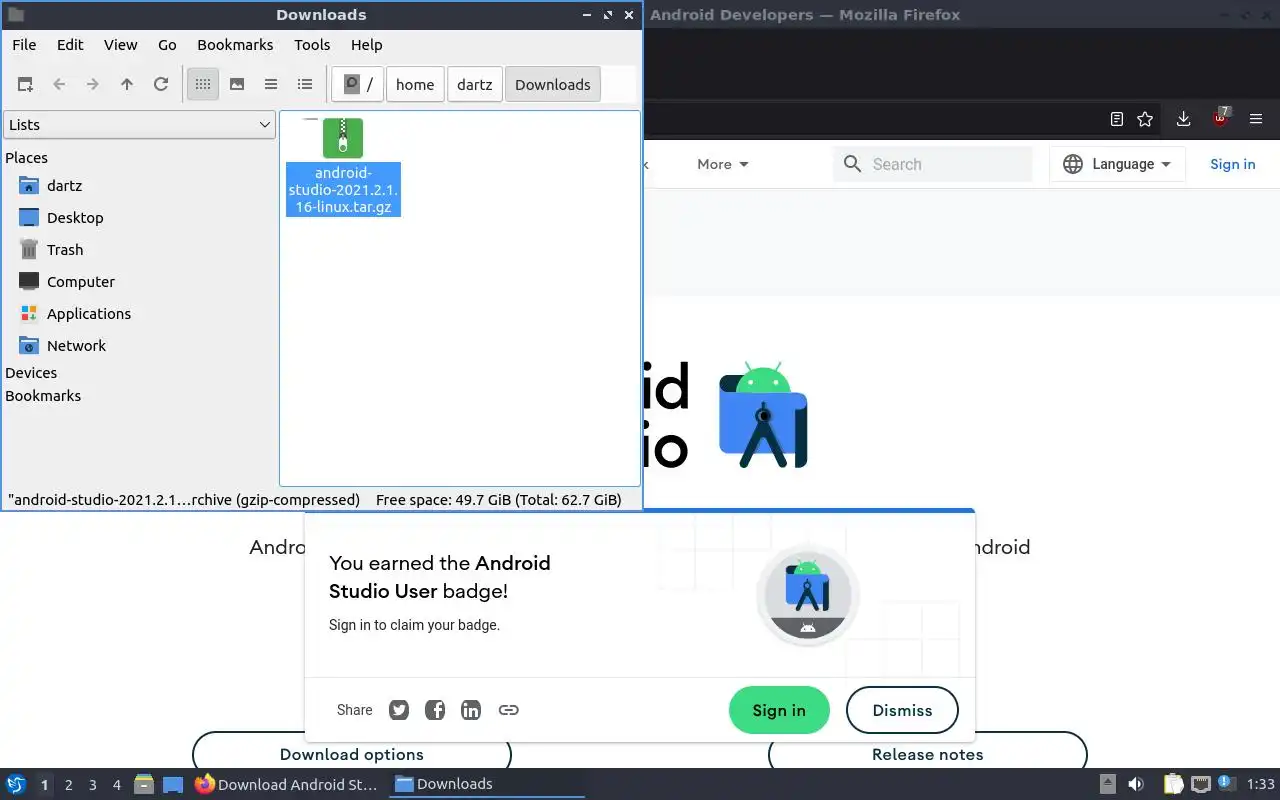Switch to workspace 3

(x=93, y=785)
